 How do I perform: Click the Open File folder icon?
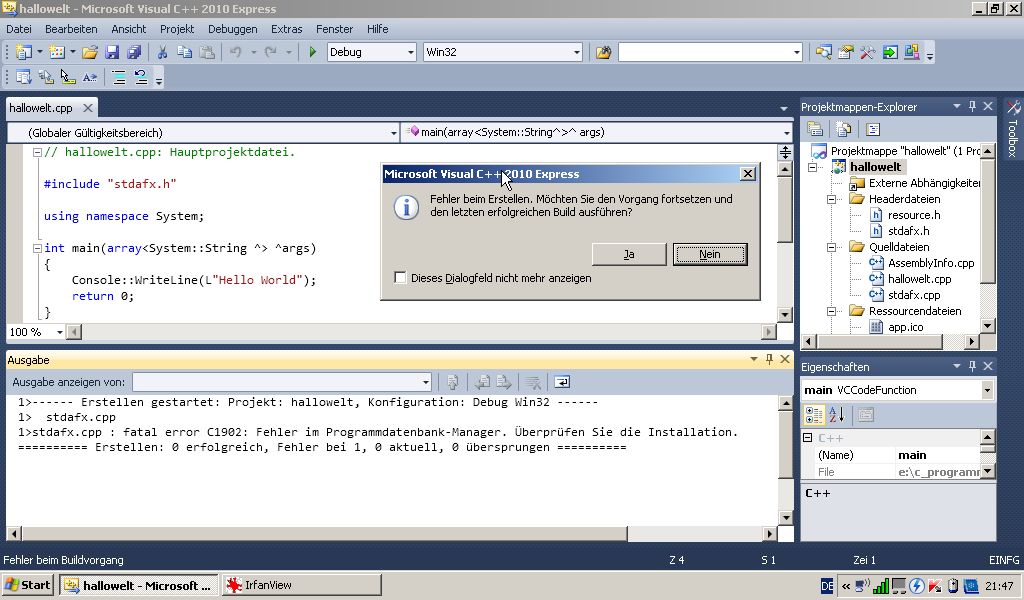(90, 52)
